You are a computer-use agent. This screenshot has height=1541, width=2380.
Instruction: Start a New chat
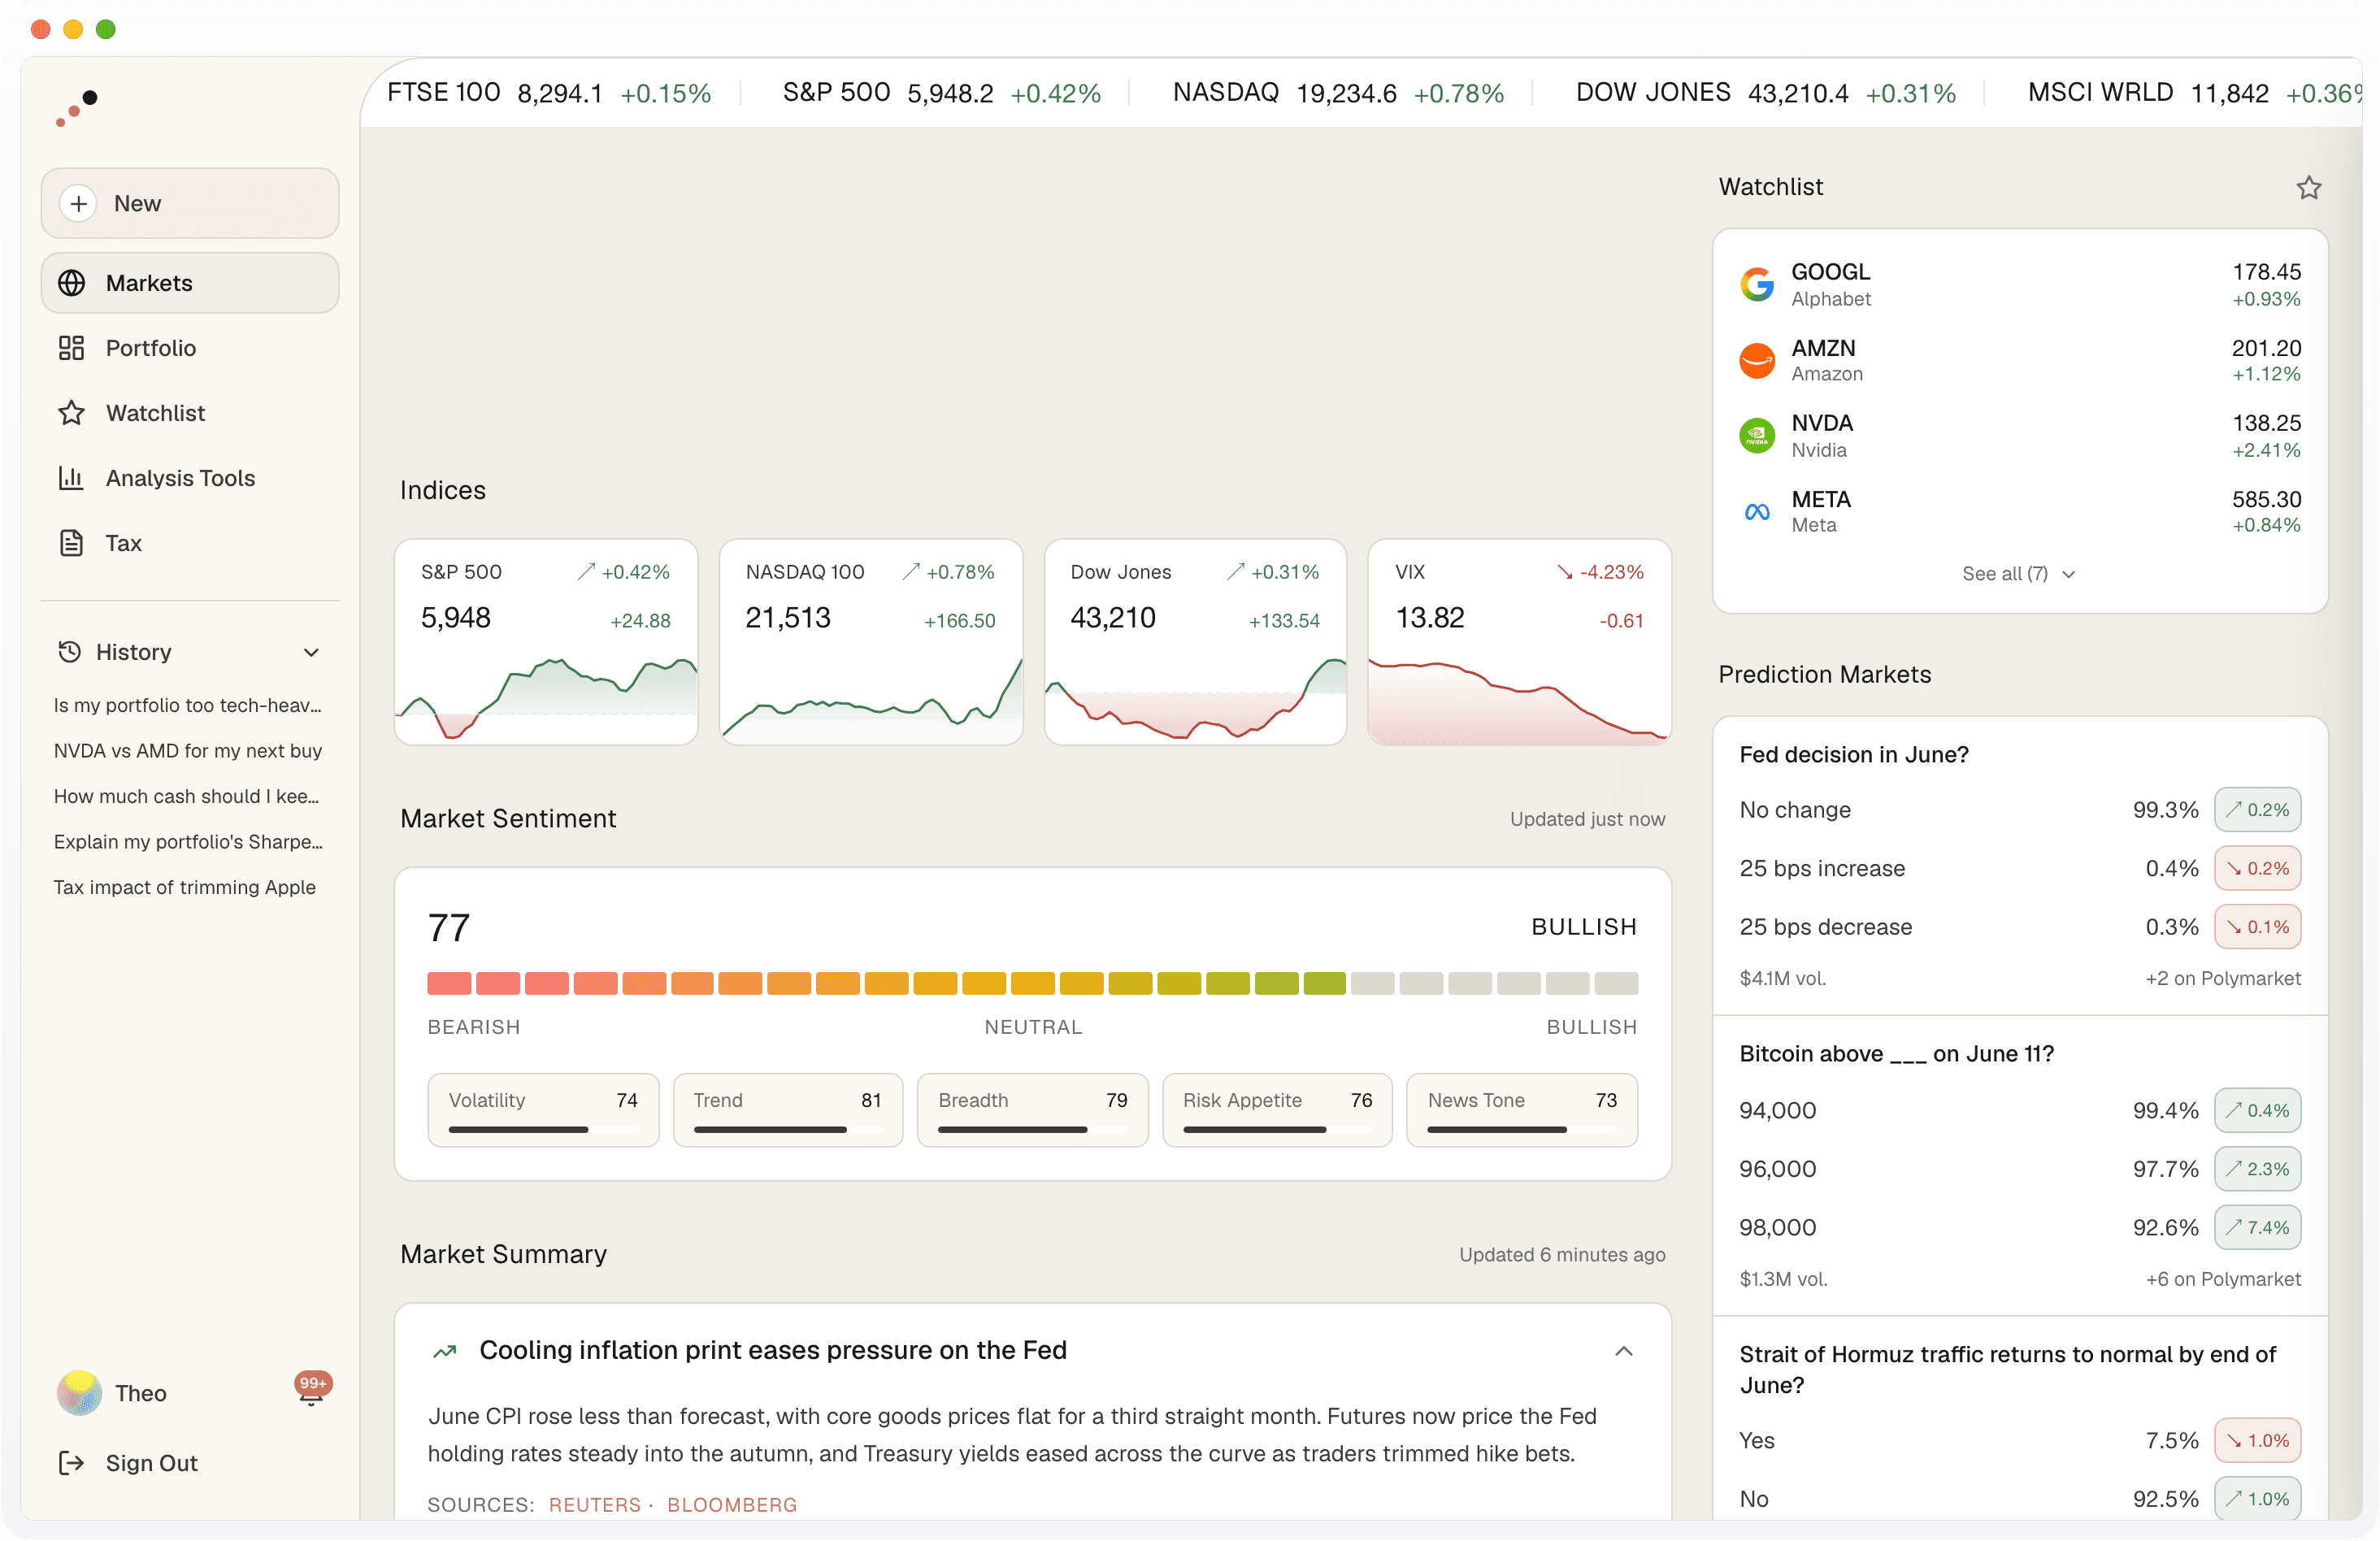click(x=190, y=203)
